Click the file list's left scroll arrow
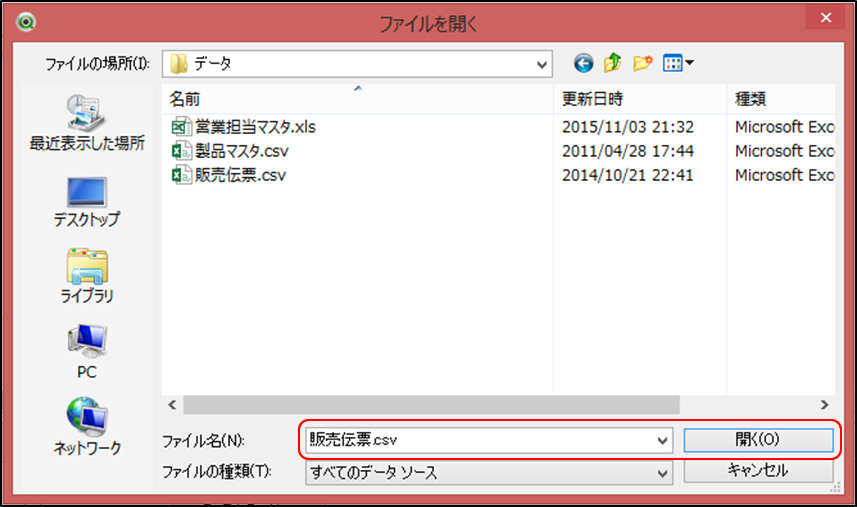Image resolution: width=857 pixels, height=507 pixels. coord(172,405)
